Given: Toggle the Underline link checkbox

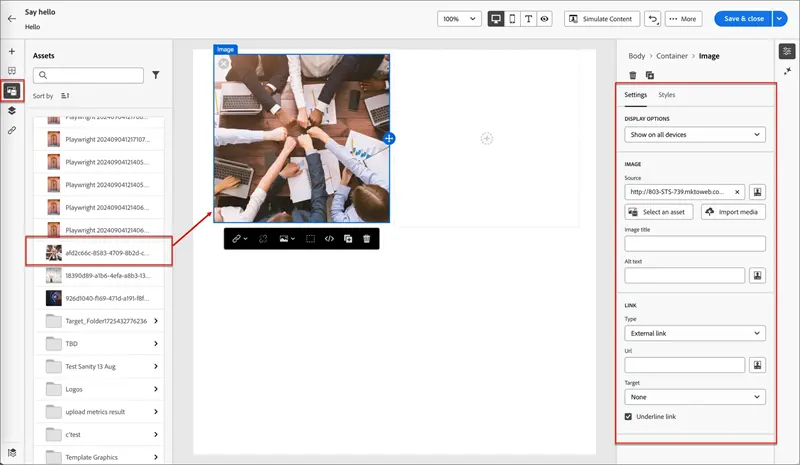Looking at the screenshot, I should point(628,417).
